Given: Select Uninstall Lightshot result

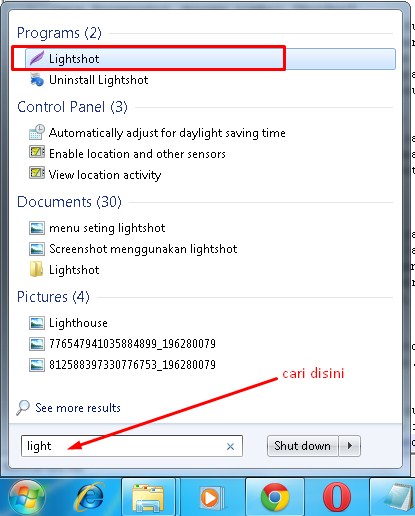Looking at the screenshot, I should click(x=99, y=80).
